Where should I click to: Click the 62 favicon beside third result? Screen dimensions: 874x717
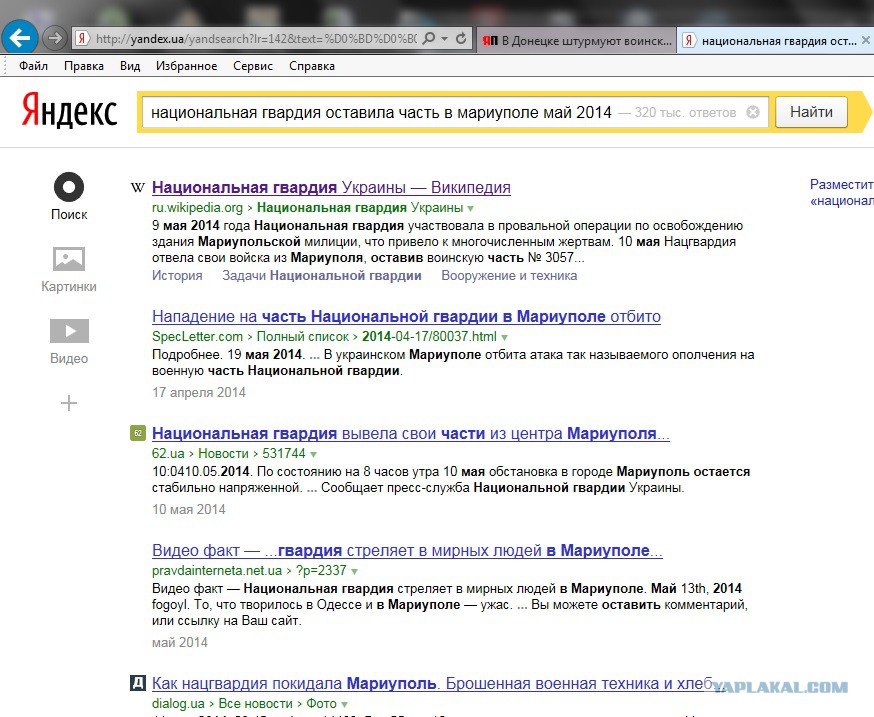(138, 433)
